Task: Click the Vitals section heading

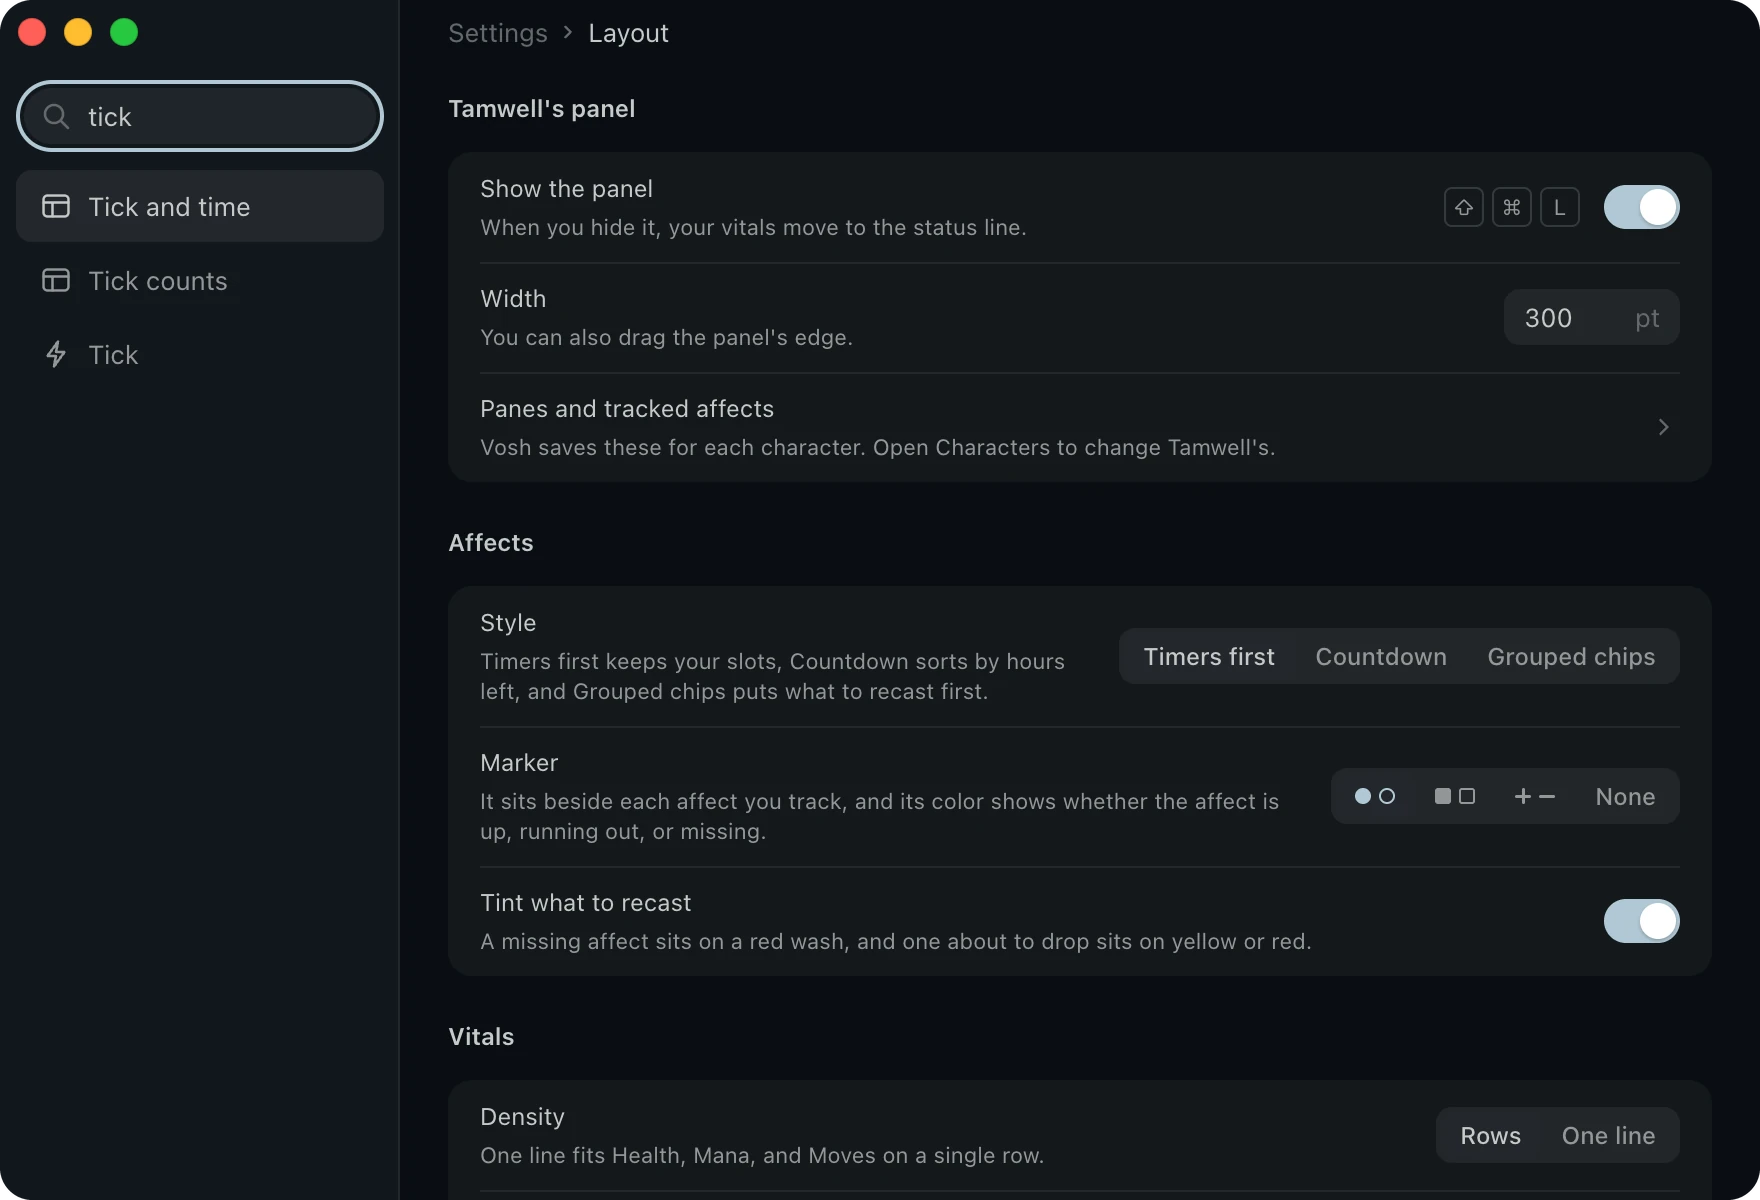Action: click(481, 1037)
